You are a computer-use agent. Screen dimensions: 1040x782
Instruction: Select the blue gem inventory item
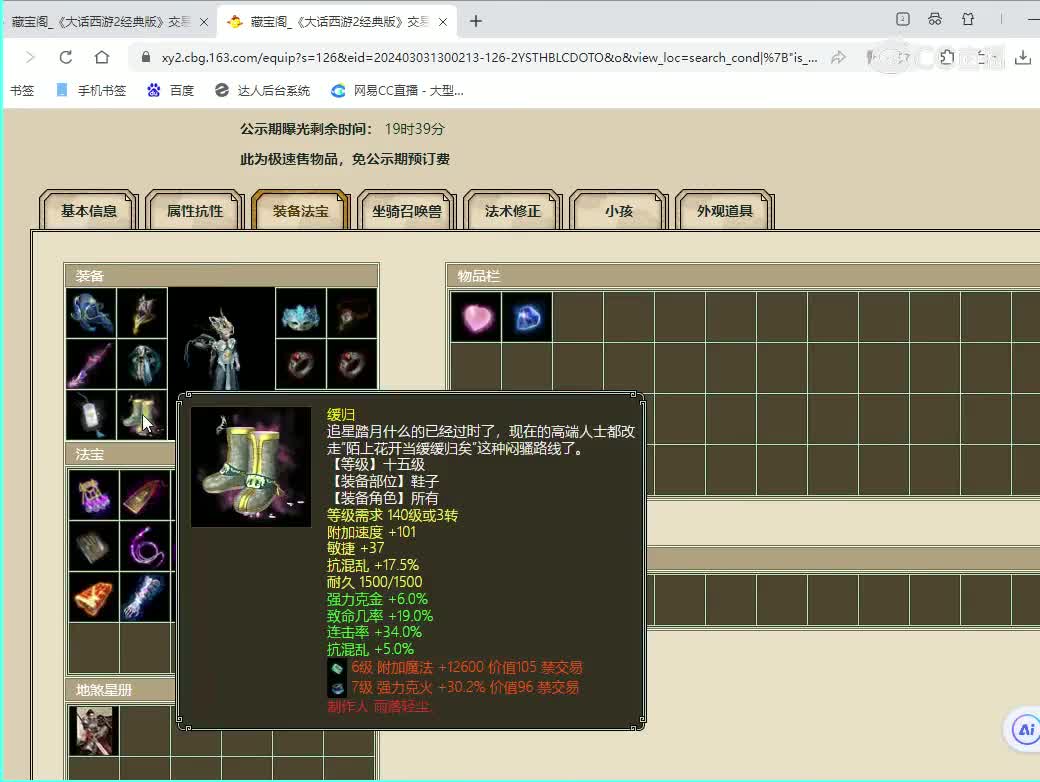(x=527, y=318)
